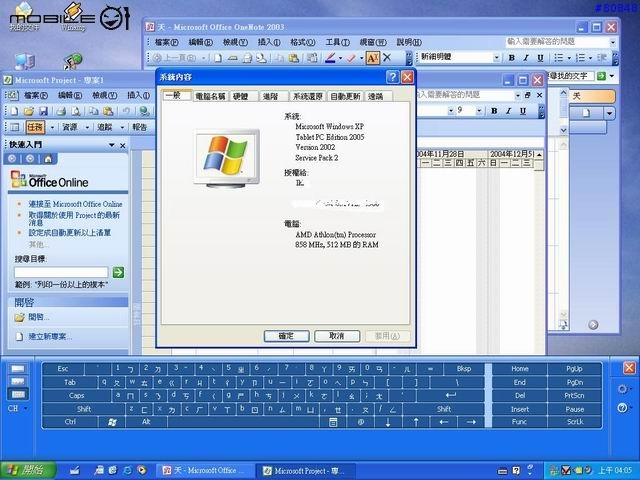Image resolution: width=640 pixels, height=480 pixels.
Task: Open the 資源 dropdown arrow in Project guide toolbar
Action: pos(87,128)
